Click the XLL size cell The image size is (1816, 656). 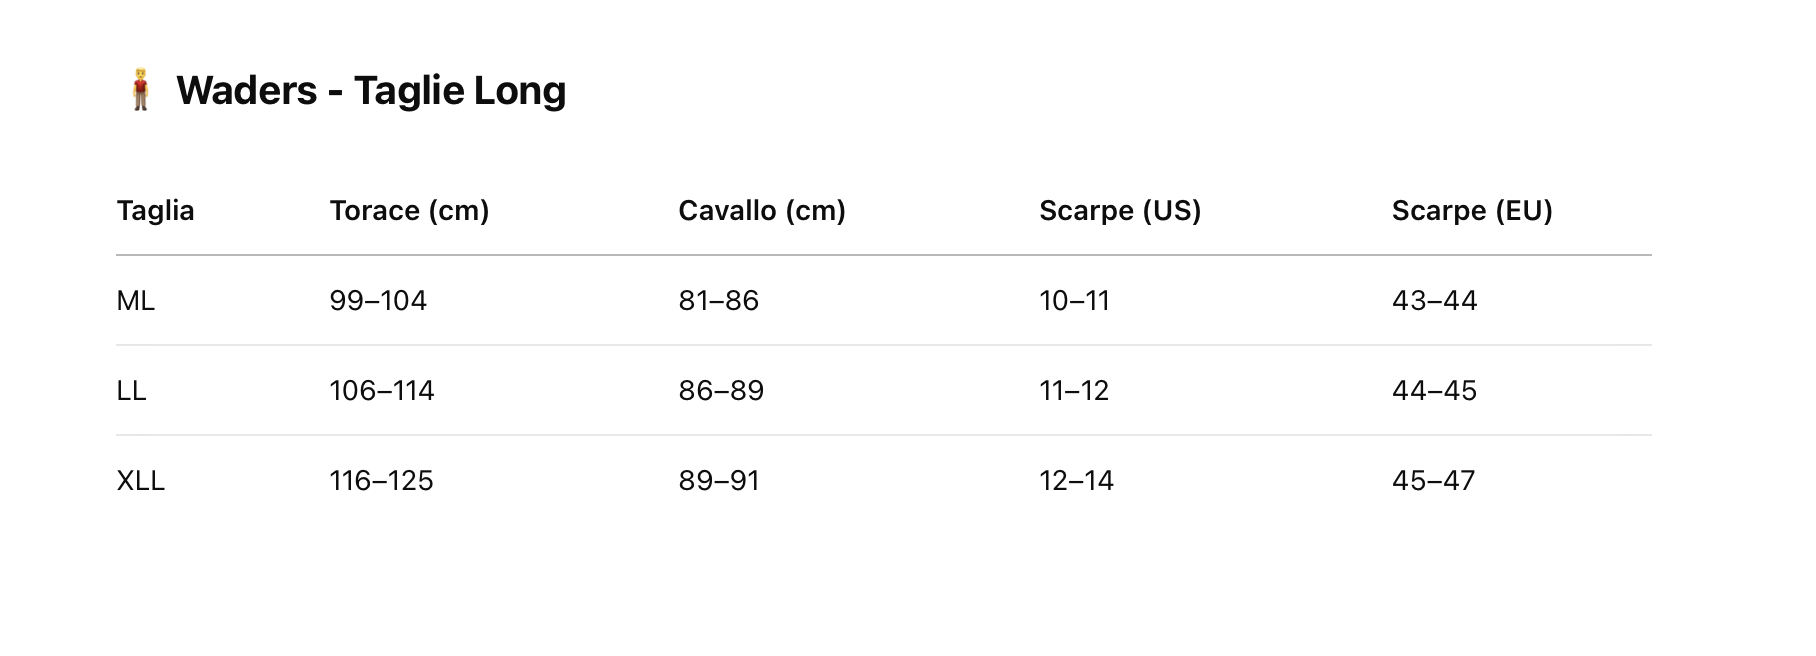[140, 481]
